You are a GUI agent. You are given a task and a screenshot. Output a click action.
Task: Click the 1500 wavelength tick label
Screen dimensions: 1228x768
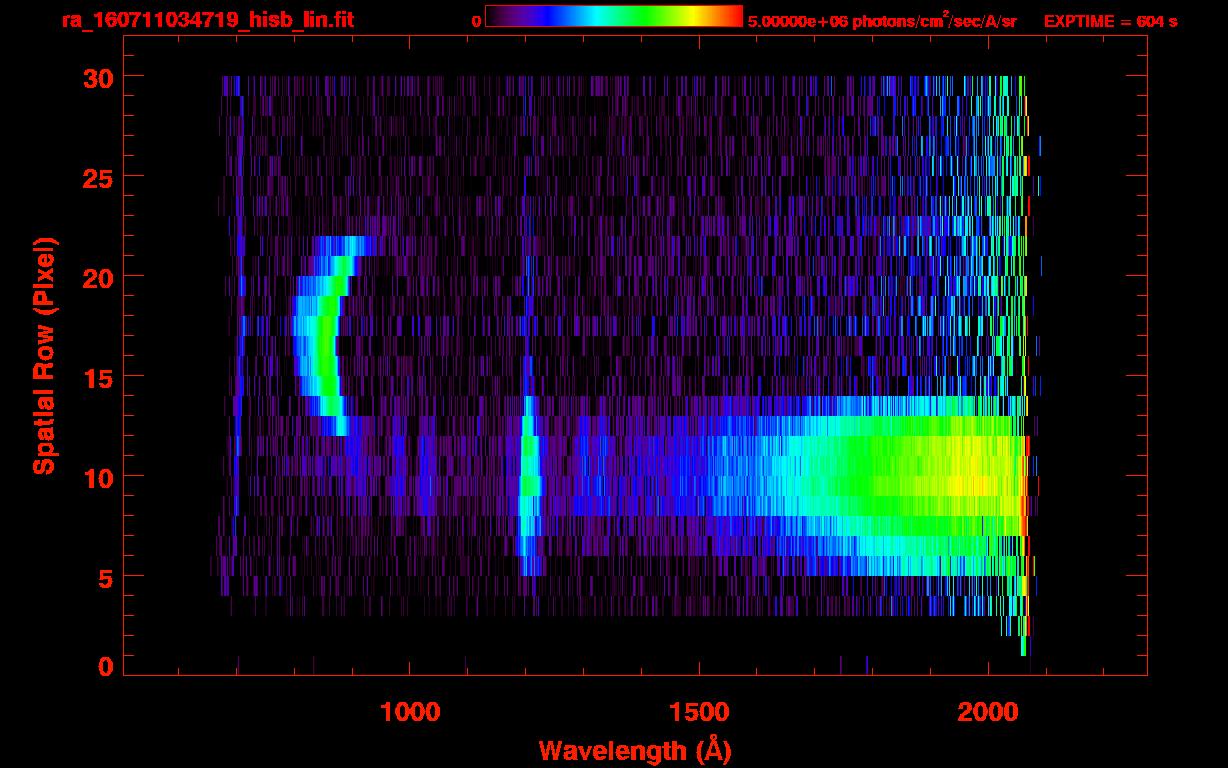698,712
